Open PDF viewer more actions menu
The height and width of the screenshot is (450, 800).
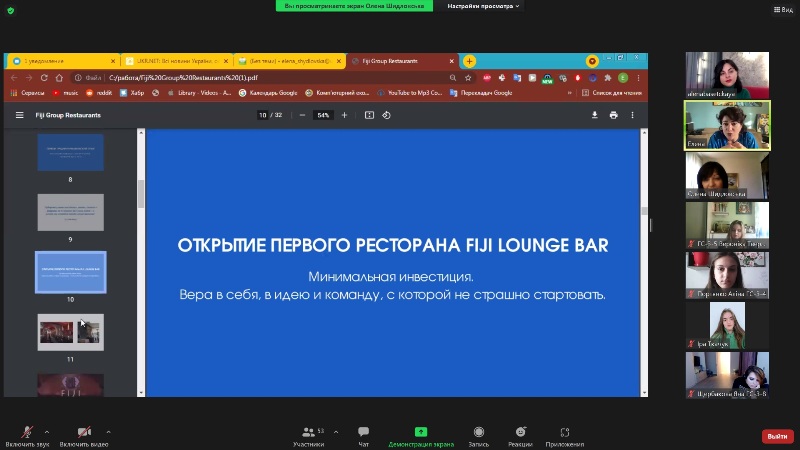632,115
